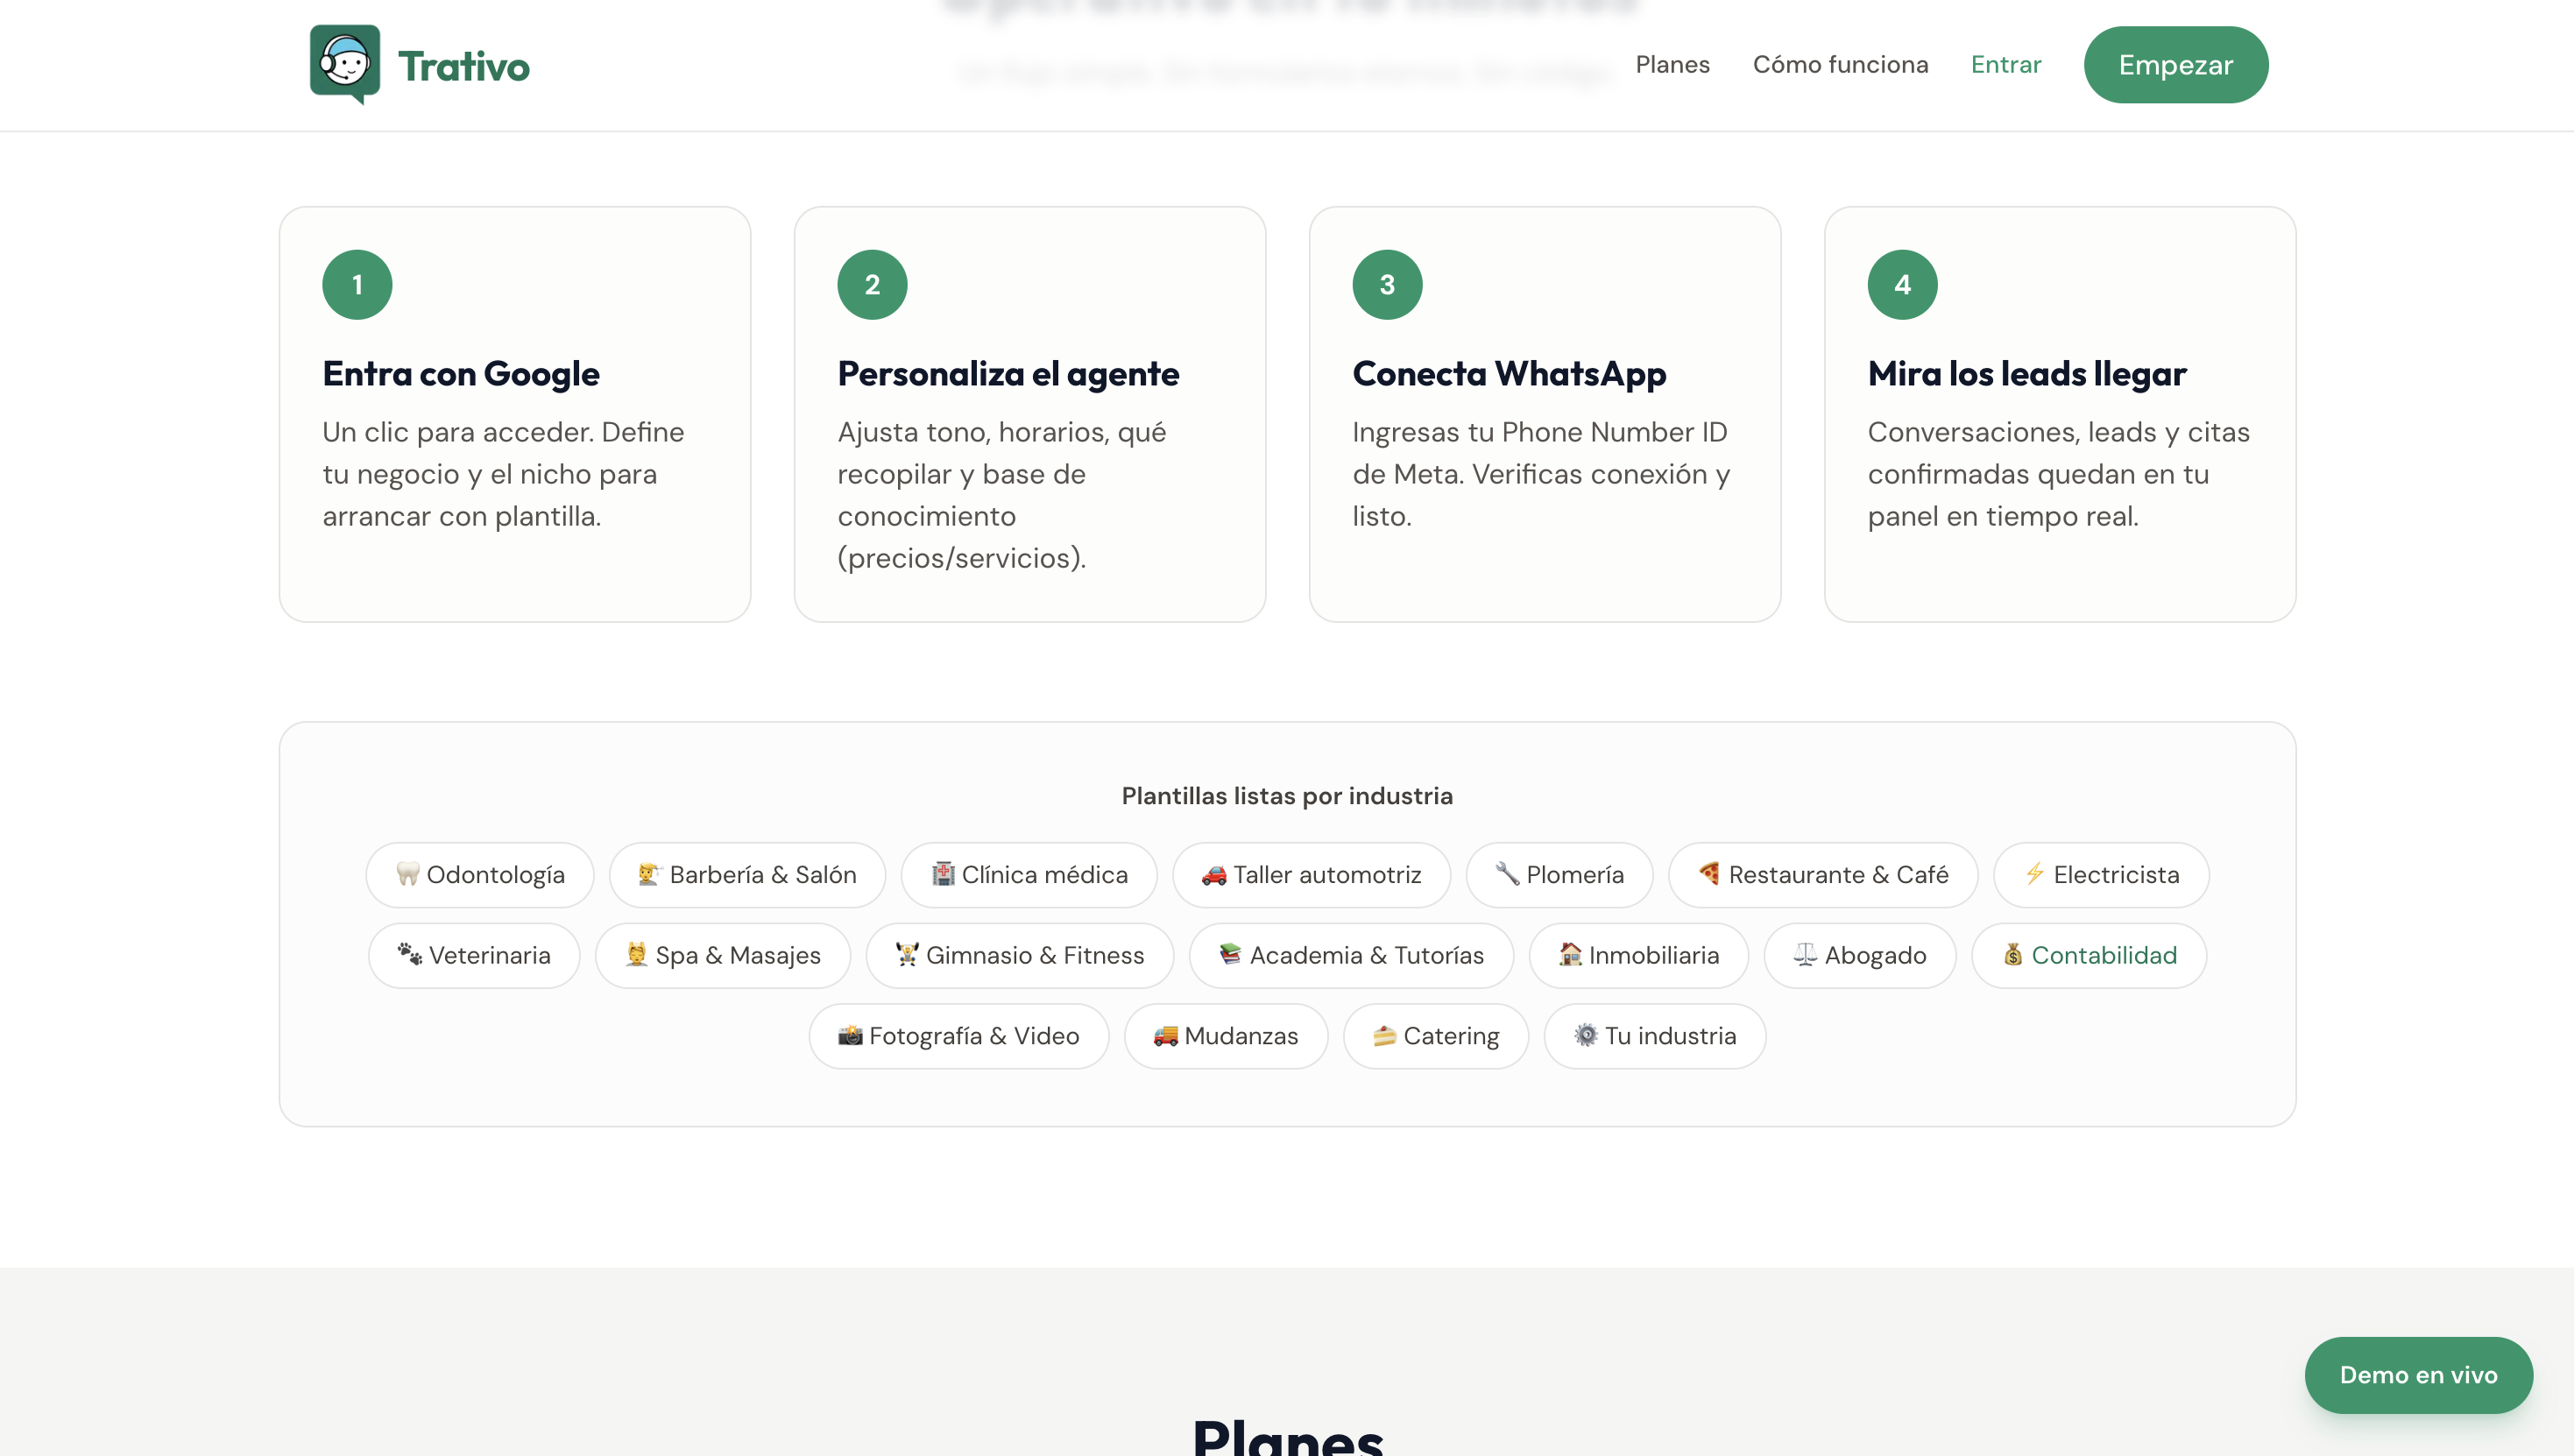
Task: Select the Electricista lightning template
Action: point(2100,874)
